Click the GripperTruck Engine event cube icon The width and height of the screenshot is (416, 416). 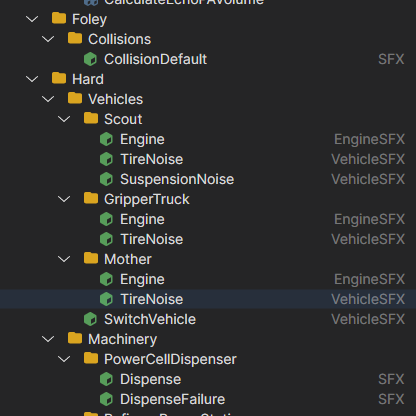point(106,219)
